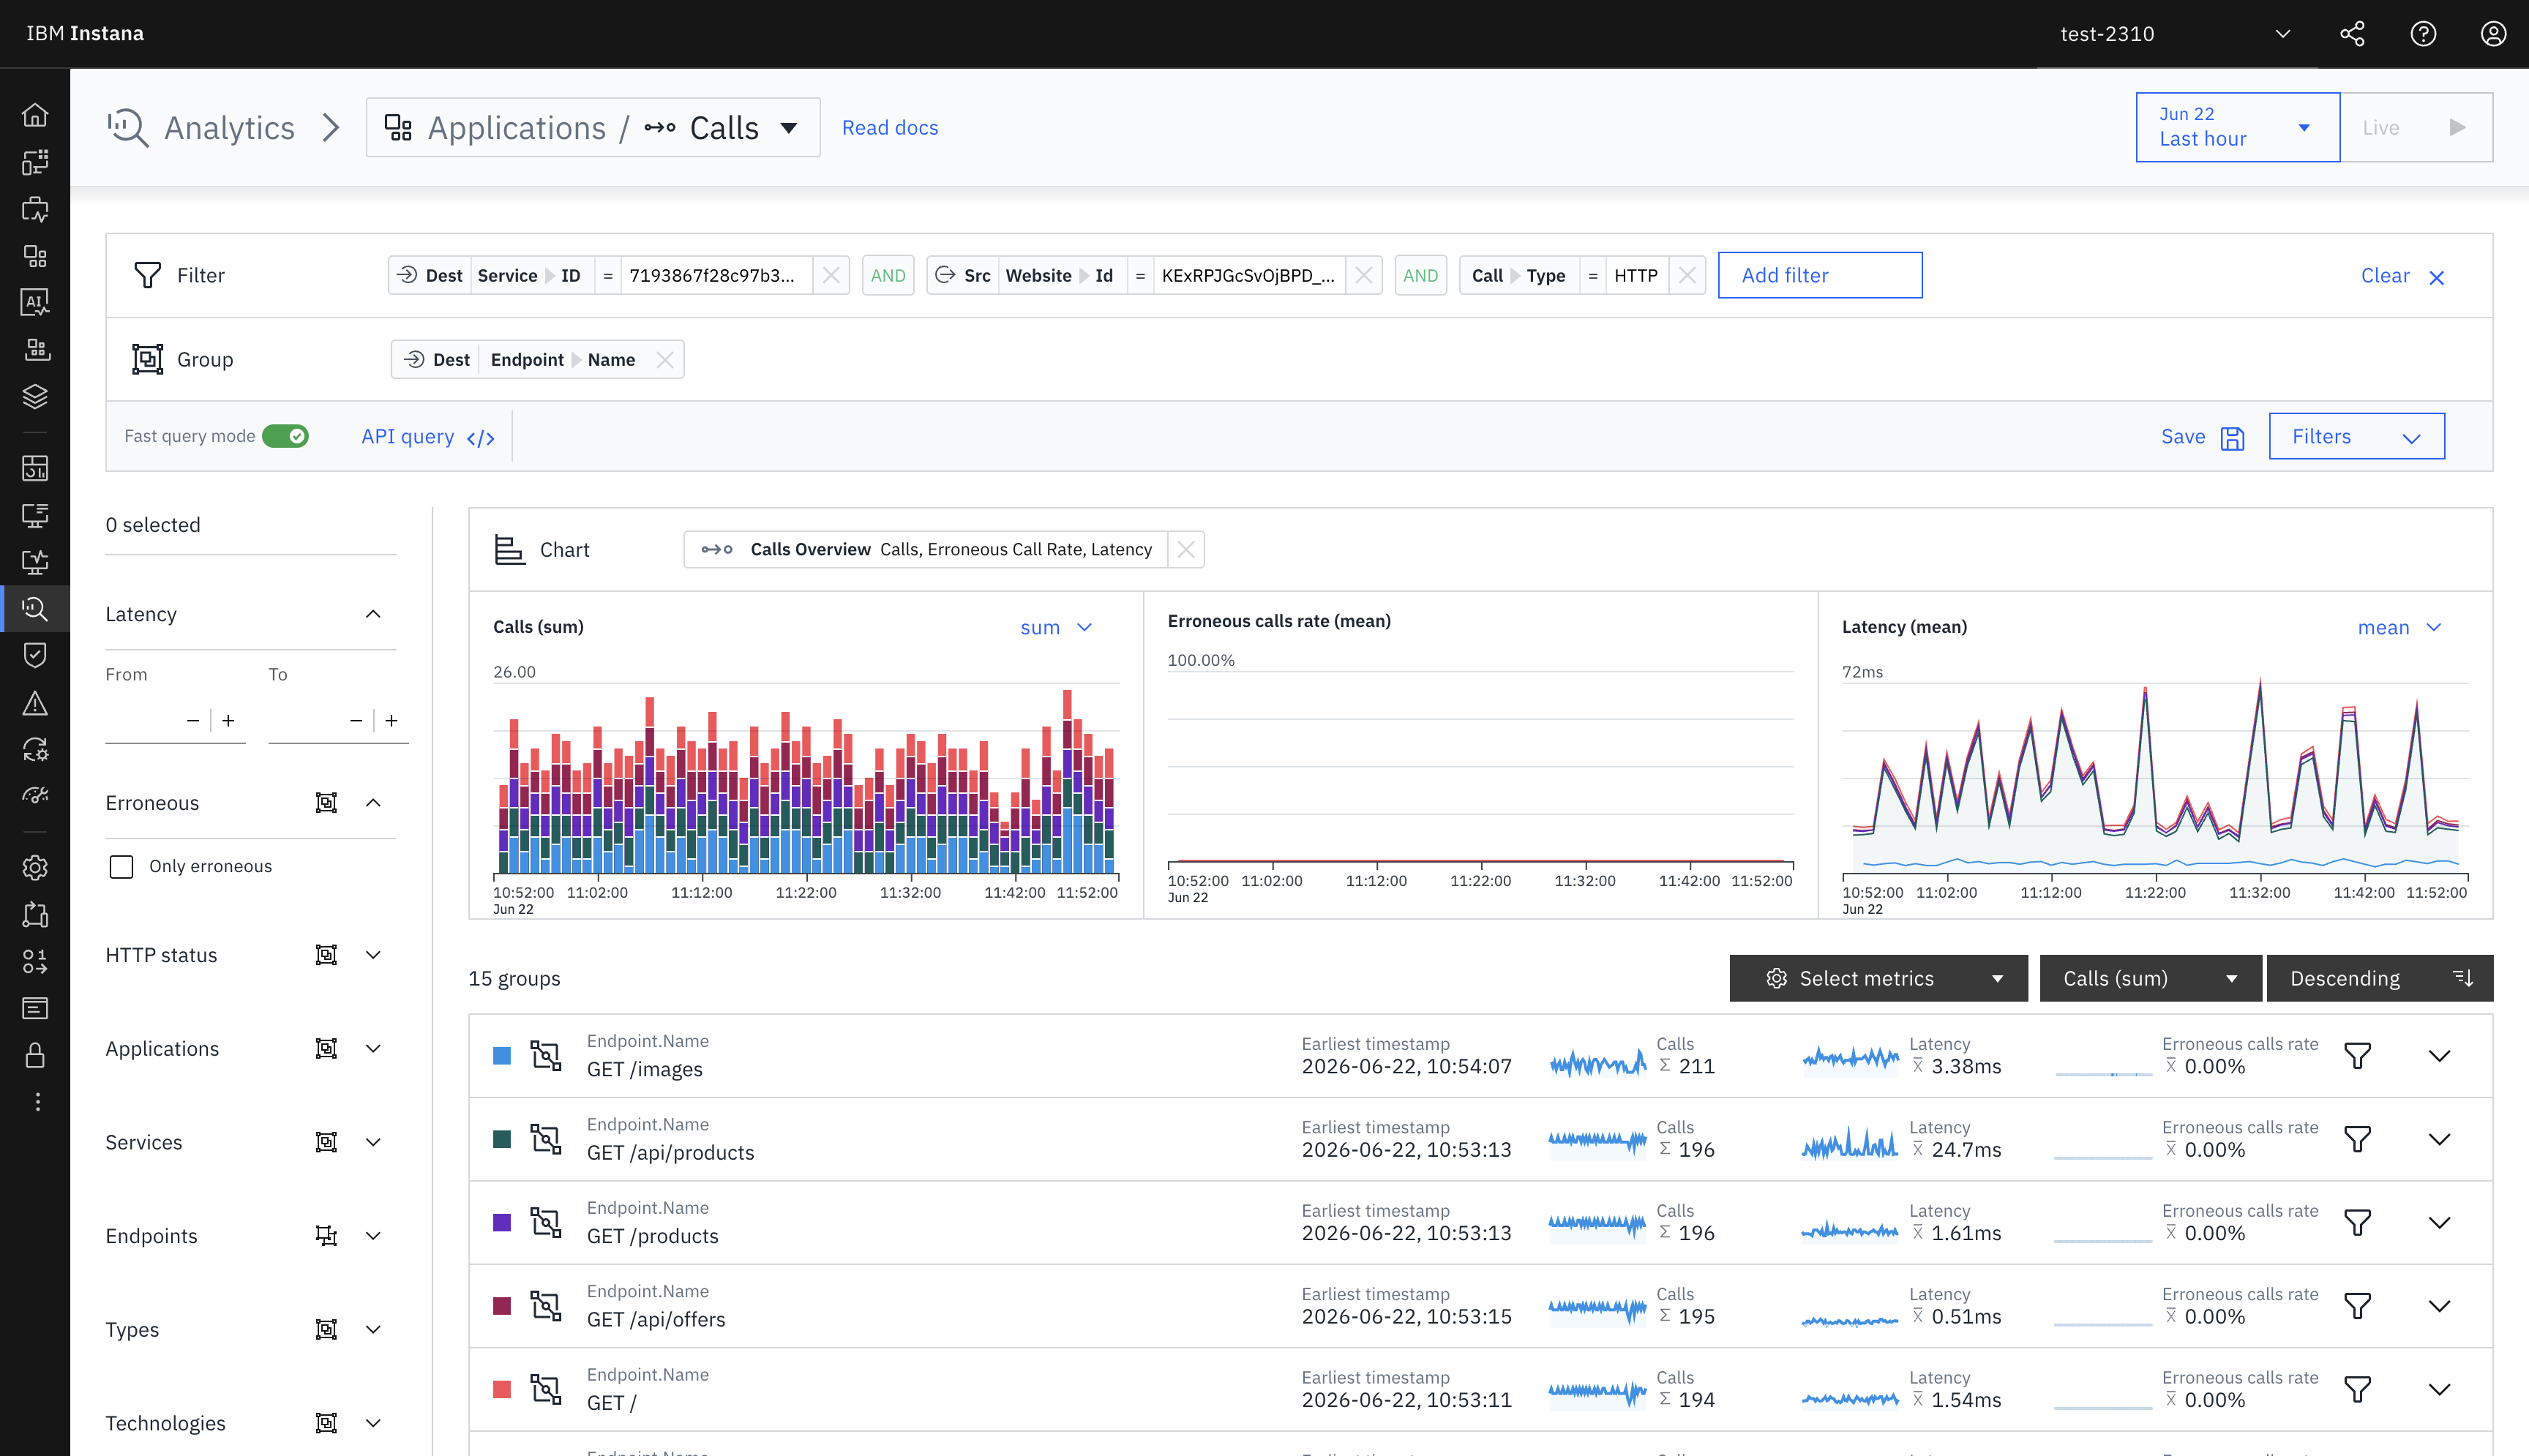Toggle the second AND operator
This screenshot has width=2529, height=1456.
pos(1420,275)
